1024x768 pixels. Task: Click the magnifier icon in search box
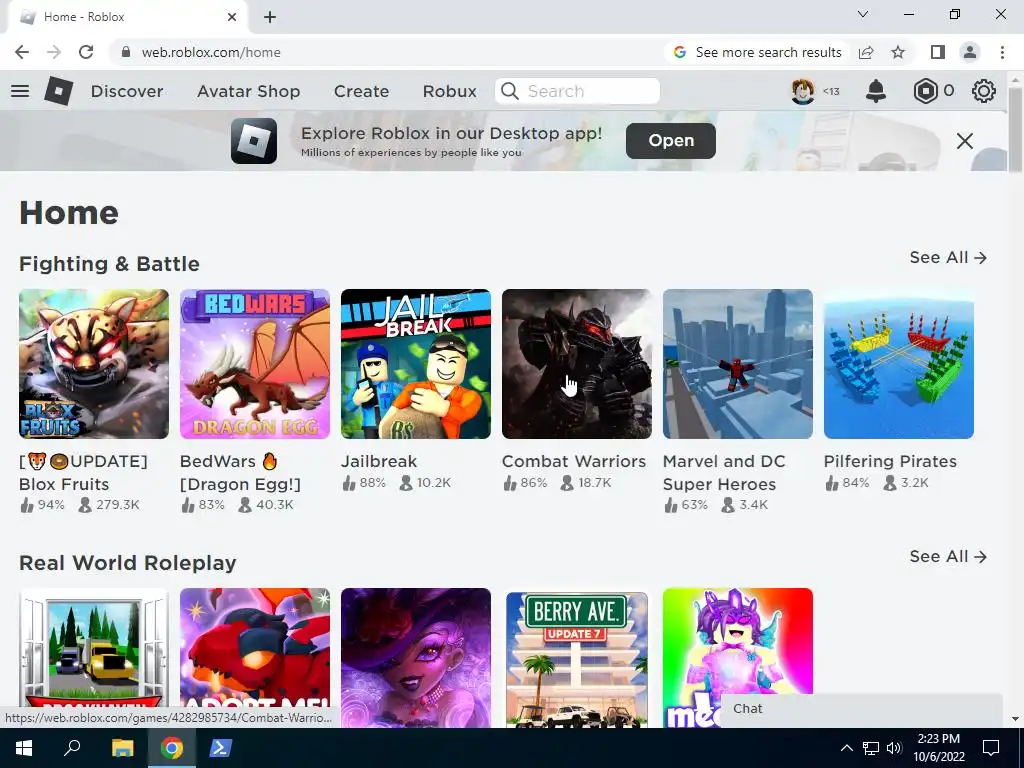coord(509,91)
